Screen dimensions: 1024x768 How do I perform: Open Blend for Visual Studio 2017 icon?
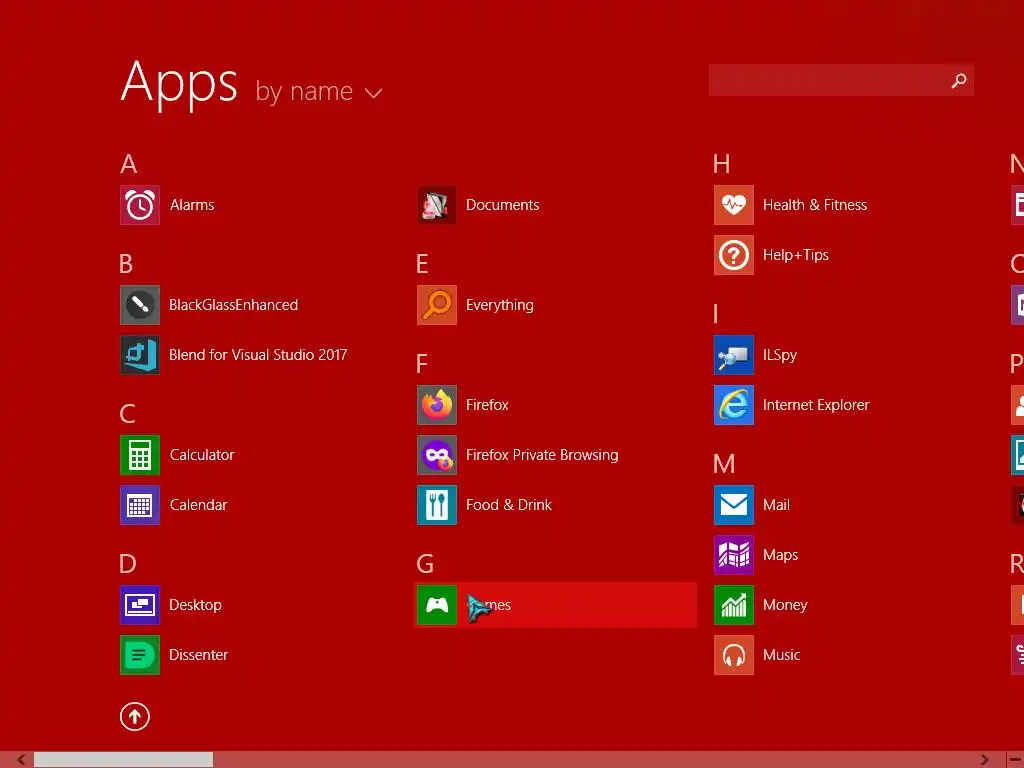[140, 355]
